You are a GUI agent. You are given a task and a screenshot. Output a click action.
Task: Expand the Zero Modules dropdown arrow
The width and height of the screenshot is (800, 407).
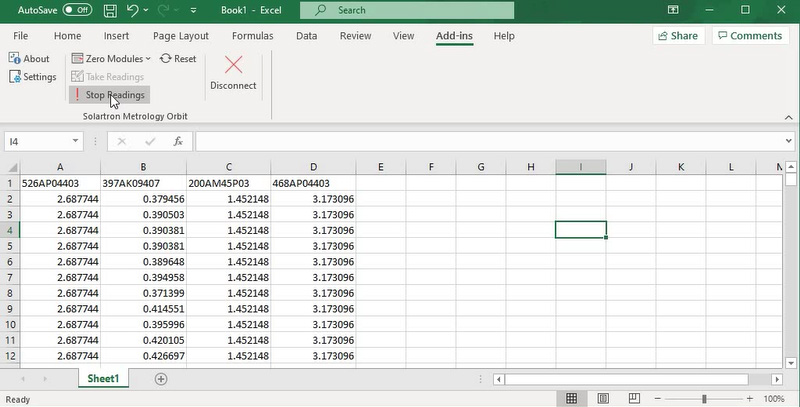(148, 59)
